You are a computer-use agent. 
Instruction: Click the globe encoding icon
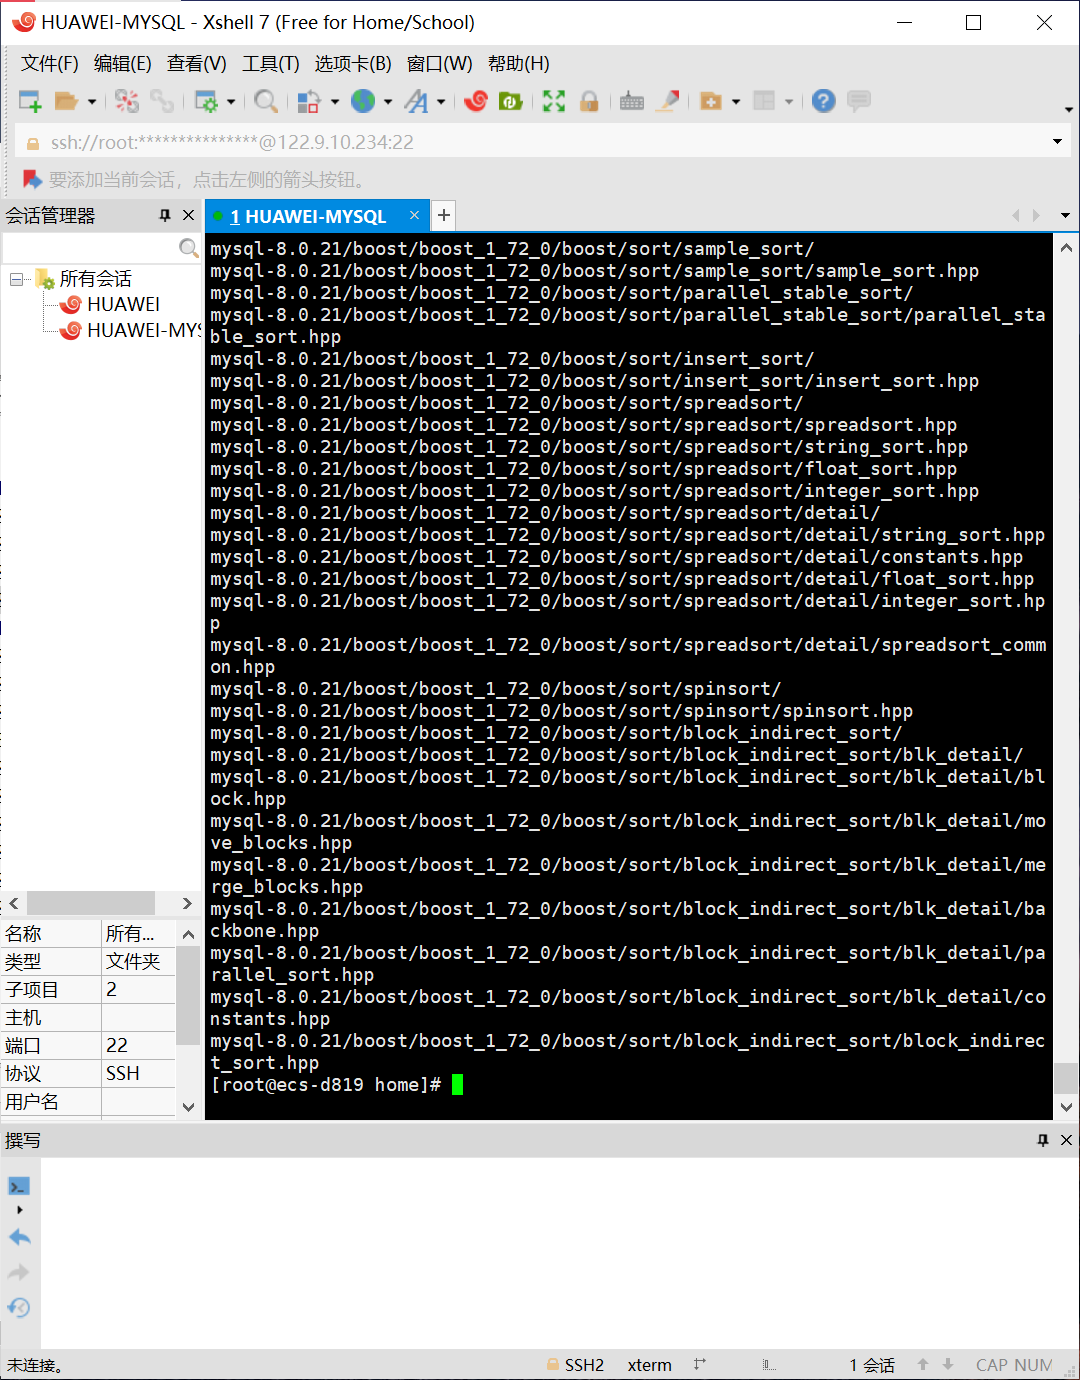click(x=363, y=101)
